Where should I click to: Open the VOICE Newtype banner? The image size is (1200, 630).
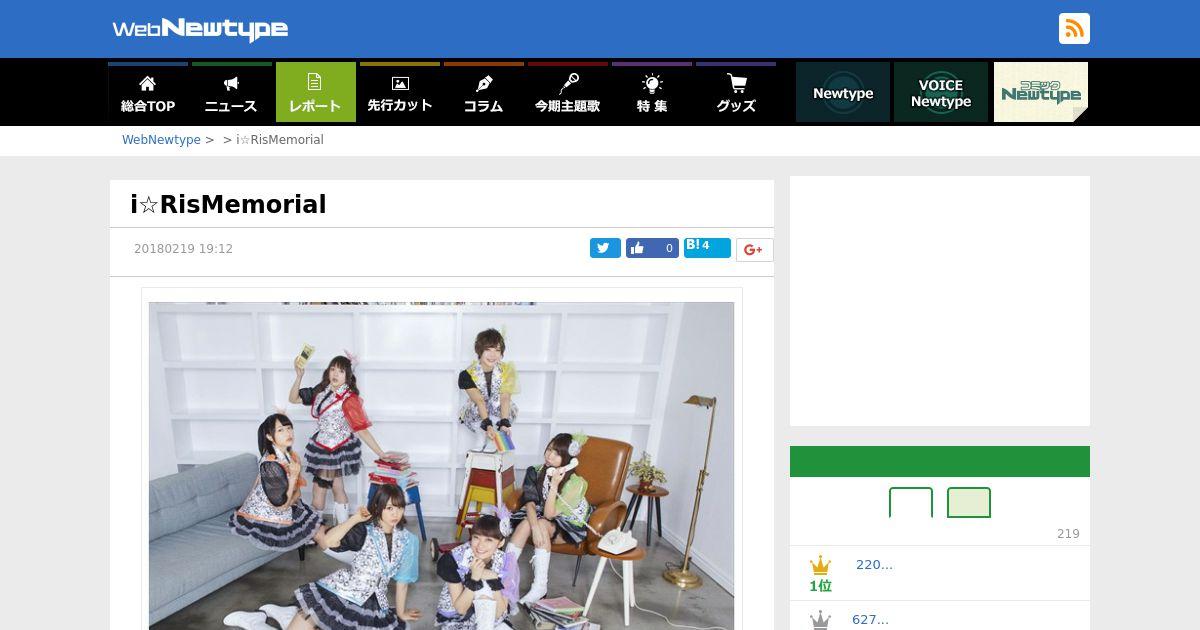[x=941, y=92]
